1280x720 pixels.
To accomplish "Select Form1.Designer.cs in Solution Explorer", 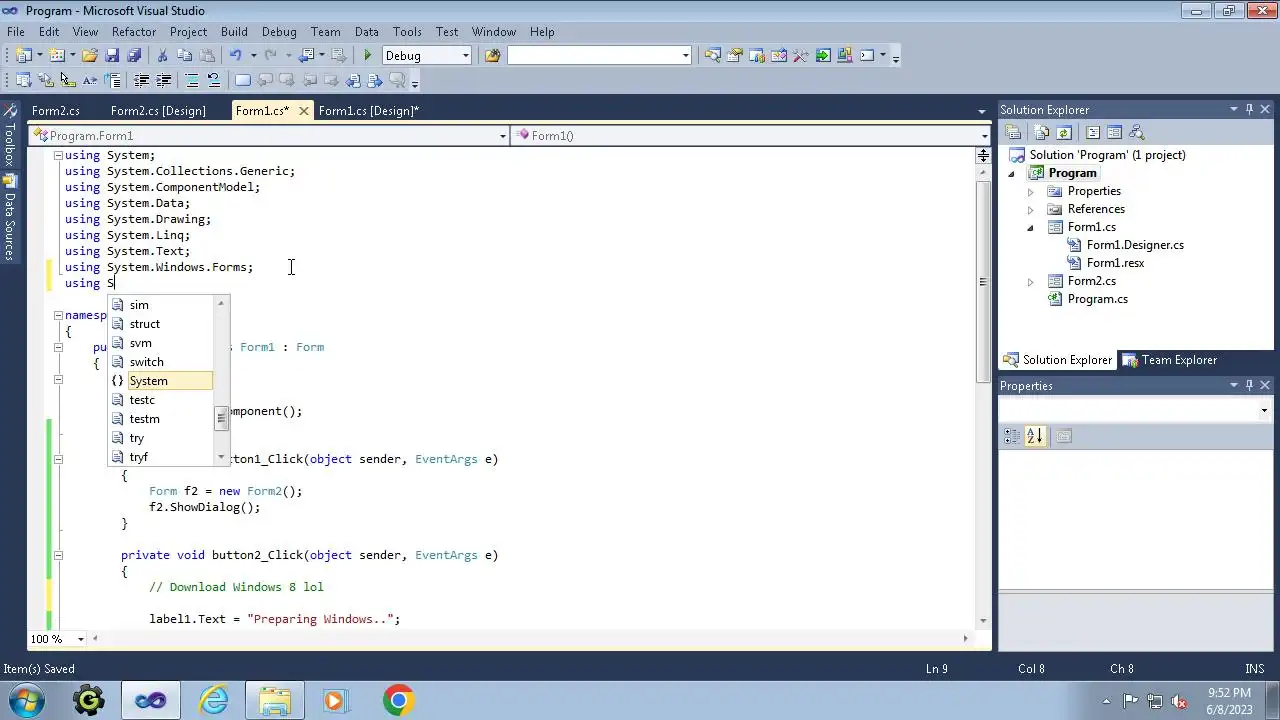I will (x=1135, y=245).
